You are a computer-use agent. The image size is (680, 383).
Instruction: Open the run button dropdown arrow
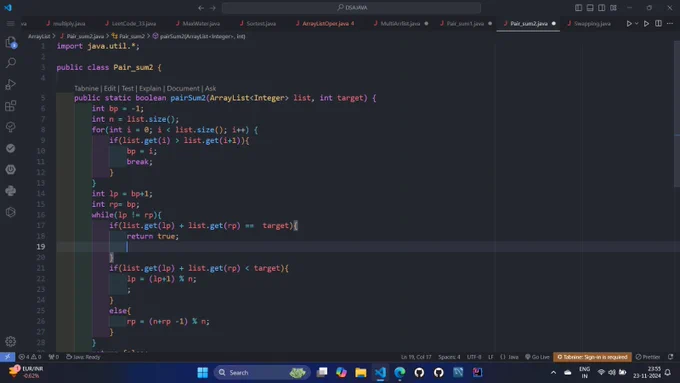pyautogui.click(x=637, y=23)
